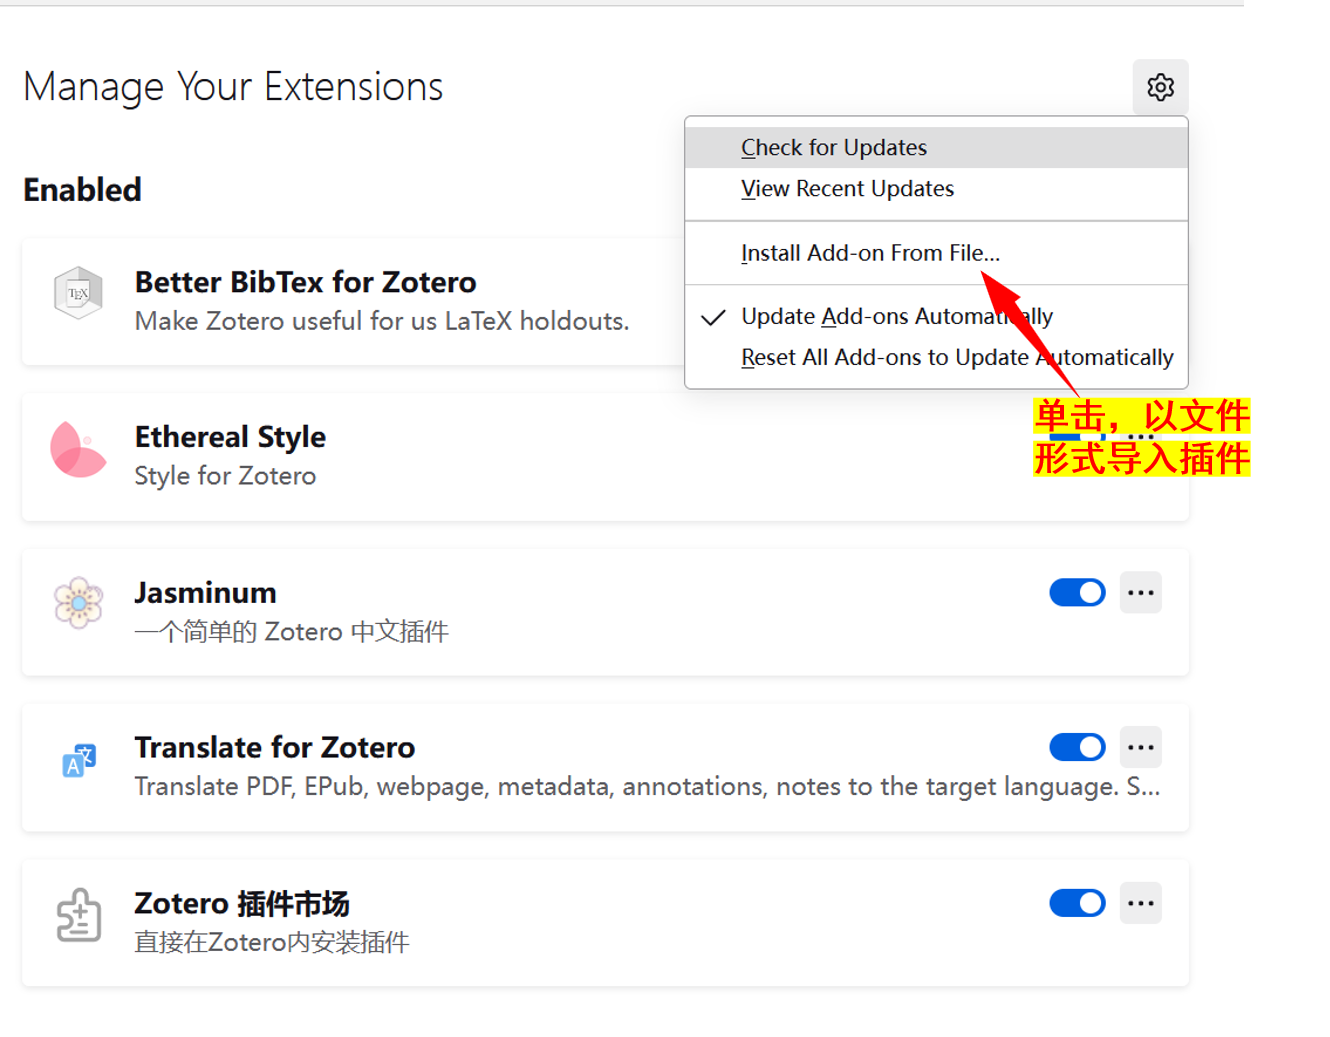
Task: Click the Zotero 插件市场 puzzle icon
Action: (79, 915)
